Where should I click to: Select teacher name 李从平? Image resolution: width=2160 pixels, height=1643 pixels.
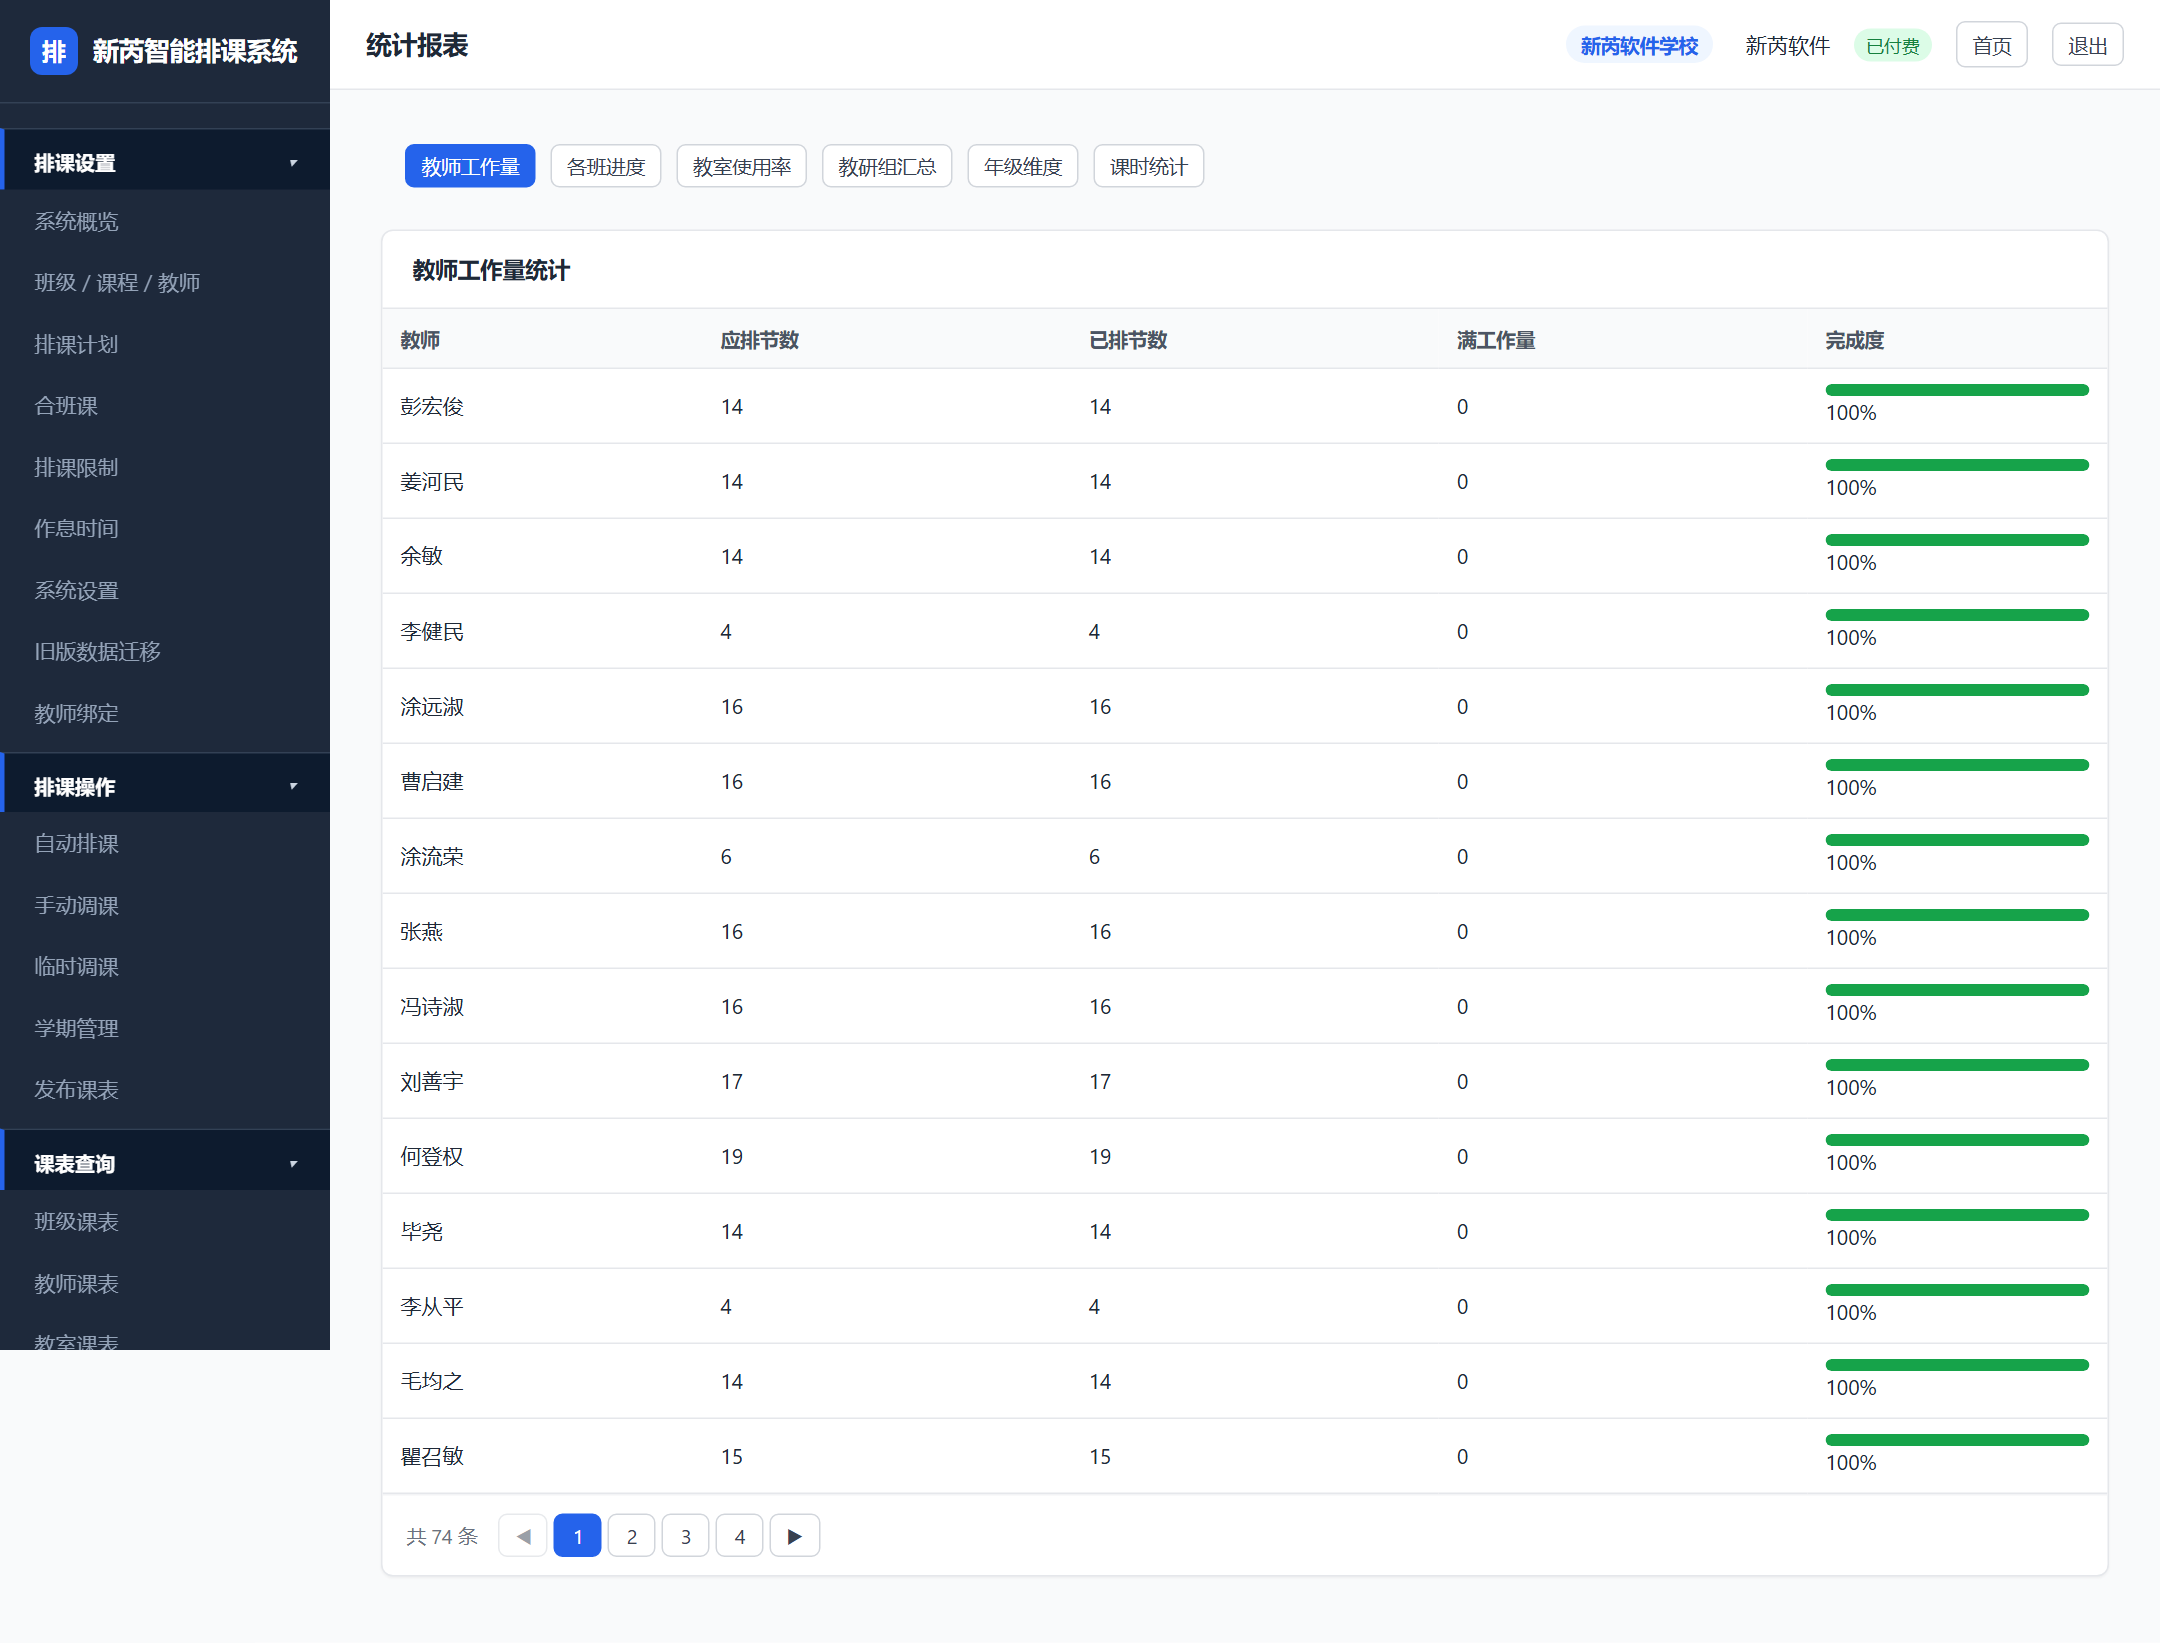pyautogui.click(x=432, y=1307)
